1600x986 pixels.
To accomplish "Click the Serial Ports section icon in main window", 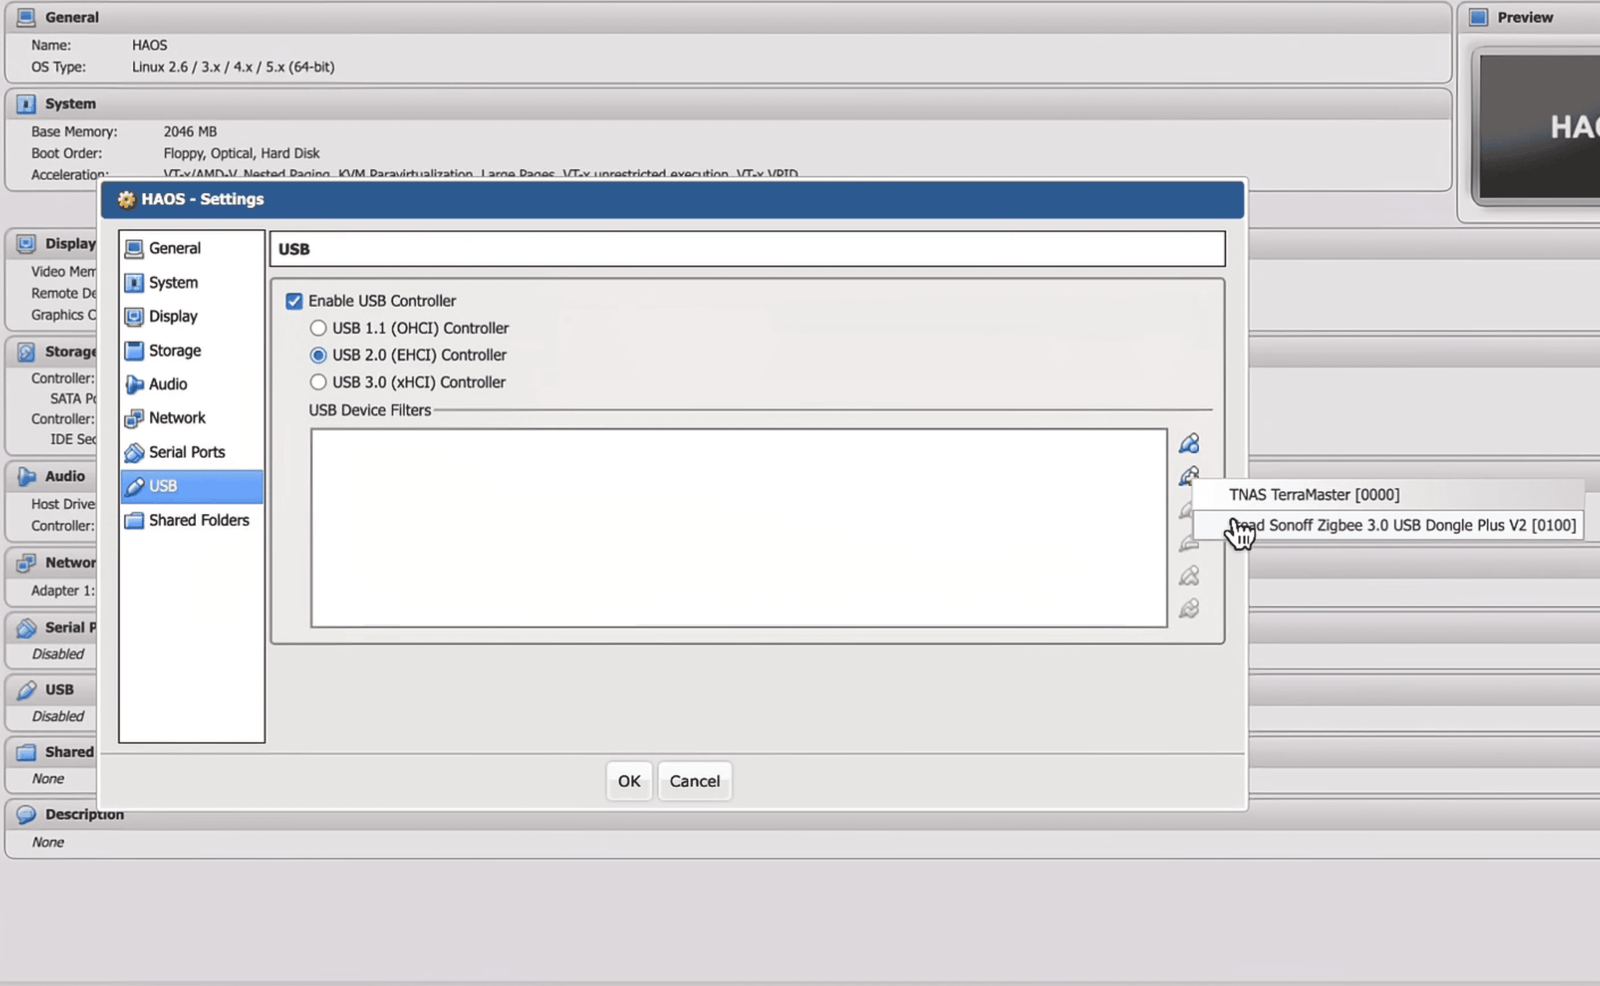I will tap(26, 627).
